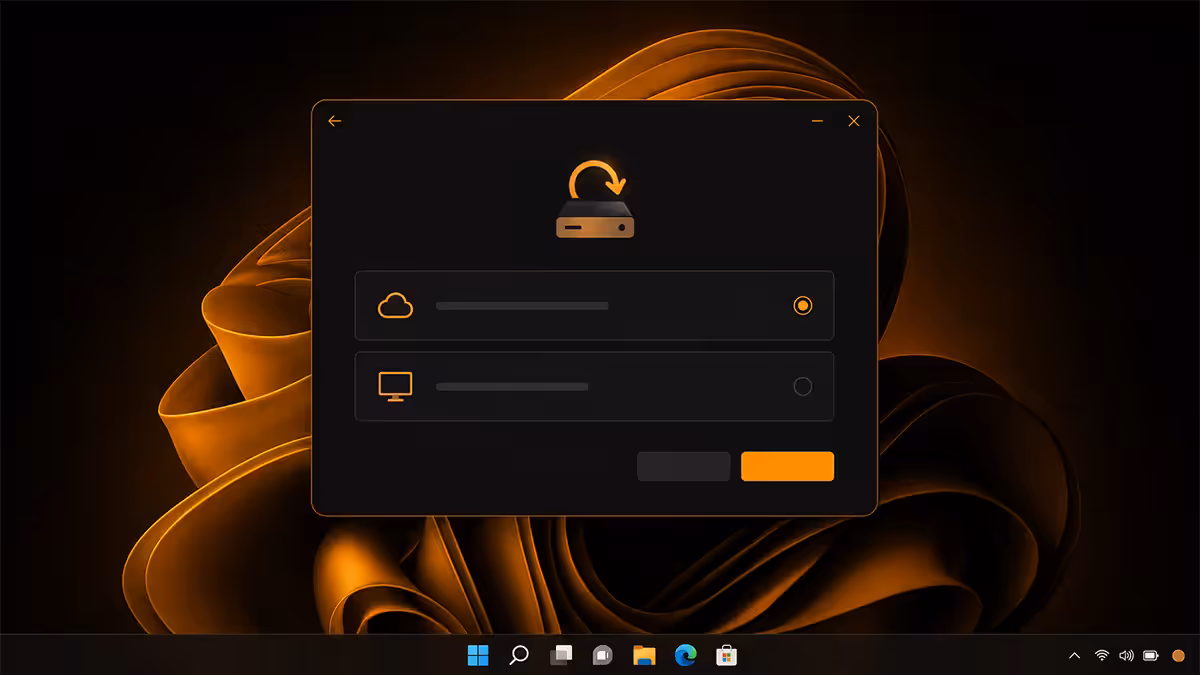
Task: Click the monitor icon in second option
Action: pyautogui.click(x=395, y=386)
